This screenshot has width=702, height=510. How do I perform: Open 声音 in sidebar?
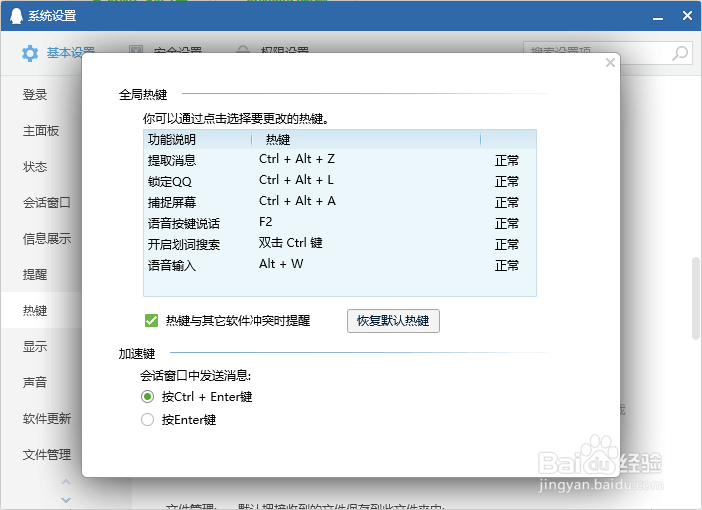[35, 382]
